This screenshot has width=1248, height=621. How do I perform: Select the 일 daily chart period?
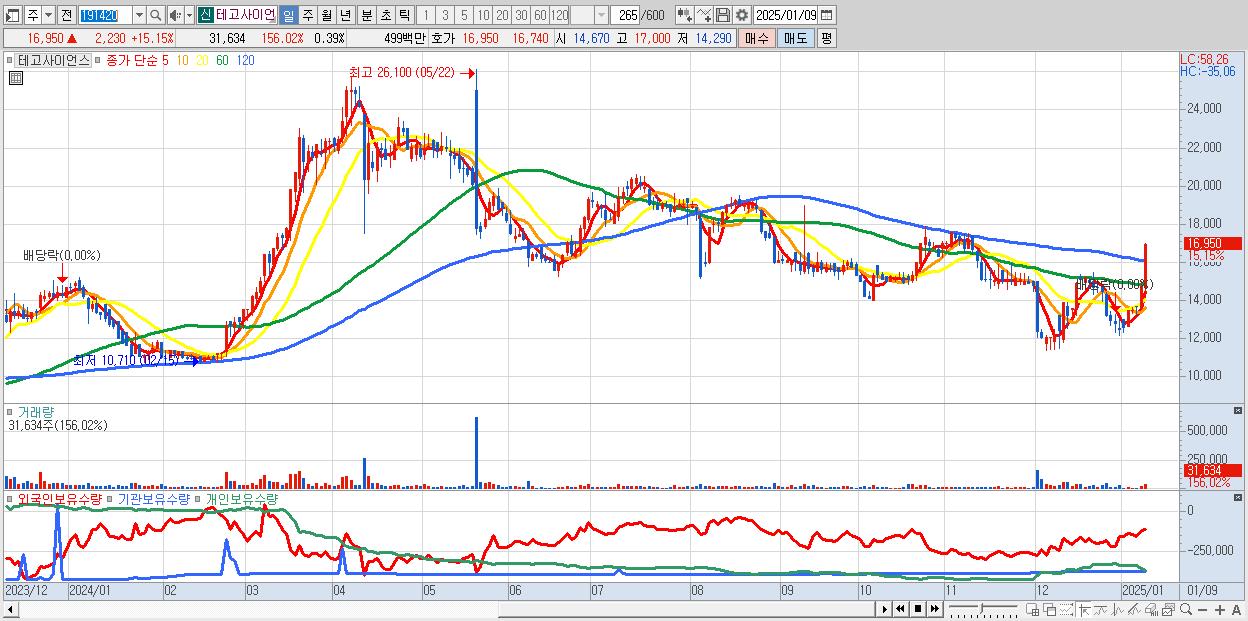[288, 15]
